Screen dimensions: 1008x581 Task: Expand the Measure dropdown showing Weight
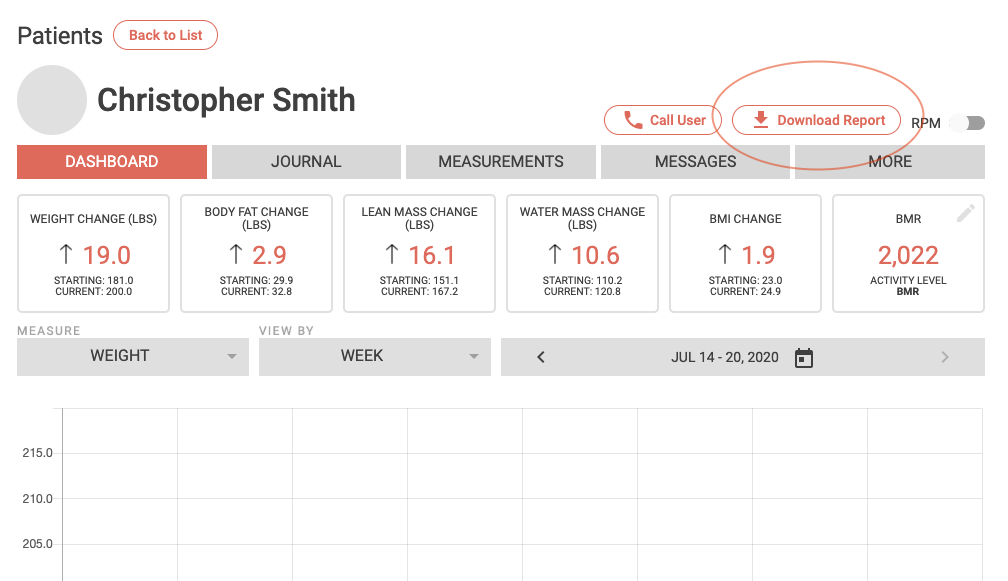click(x=133, y=356)
